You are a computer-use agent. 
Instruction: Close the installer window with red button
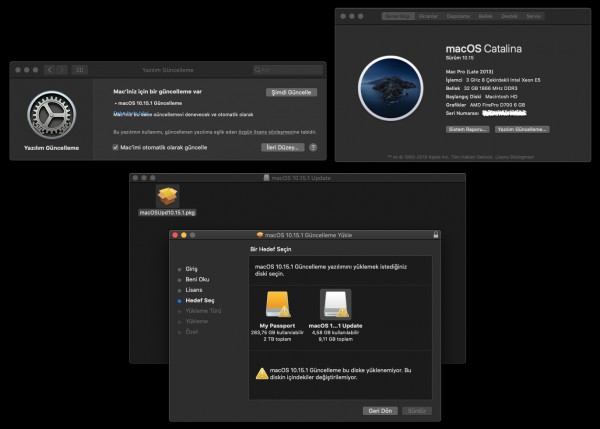(x=175, y=235)
